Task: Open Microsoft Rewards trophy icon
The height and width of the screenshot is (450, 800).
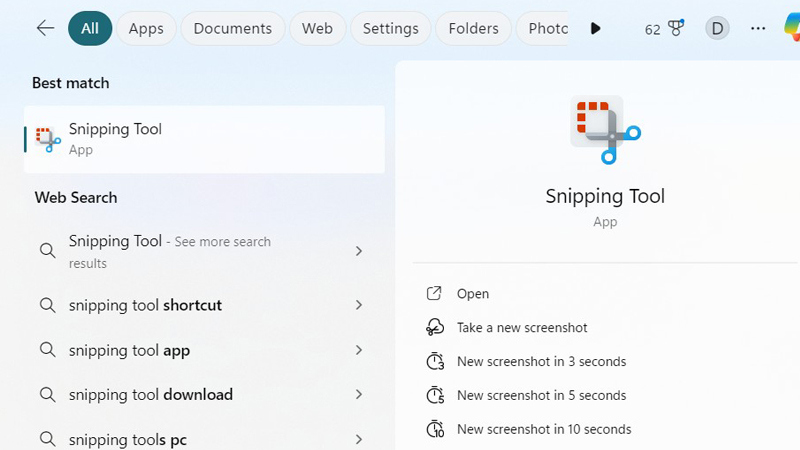Action: [677, 28]
